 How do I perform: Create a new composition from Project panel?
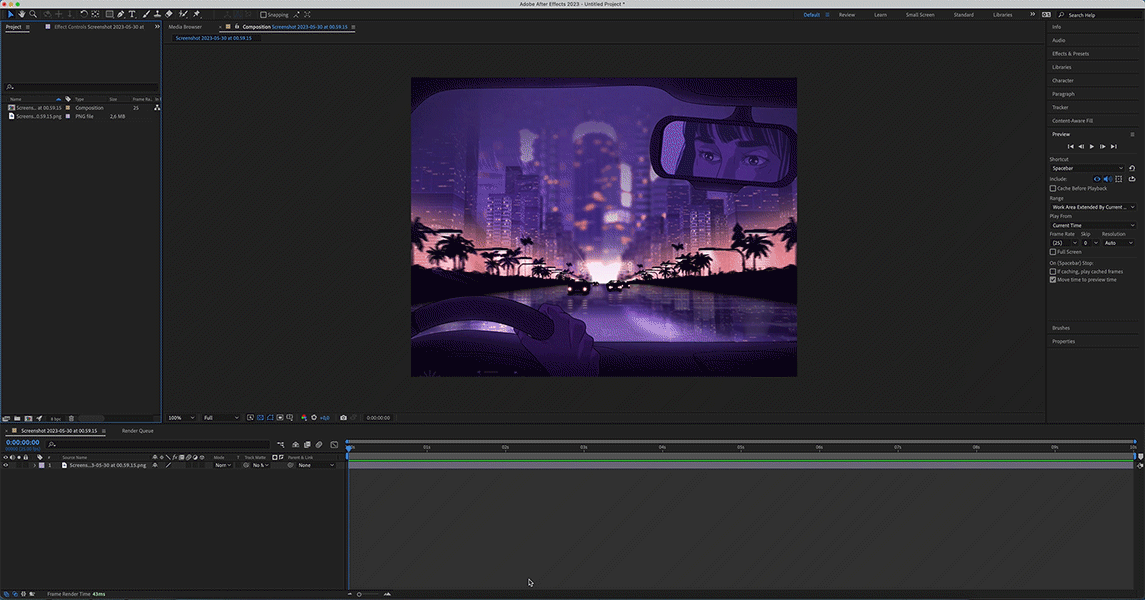[x=28, y=418]
